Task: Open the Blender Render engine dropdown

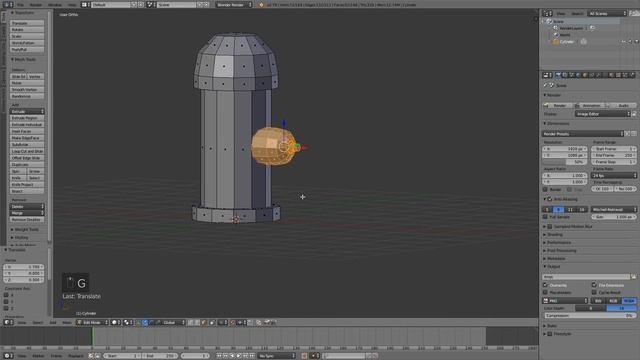Action: point(234,5)
